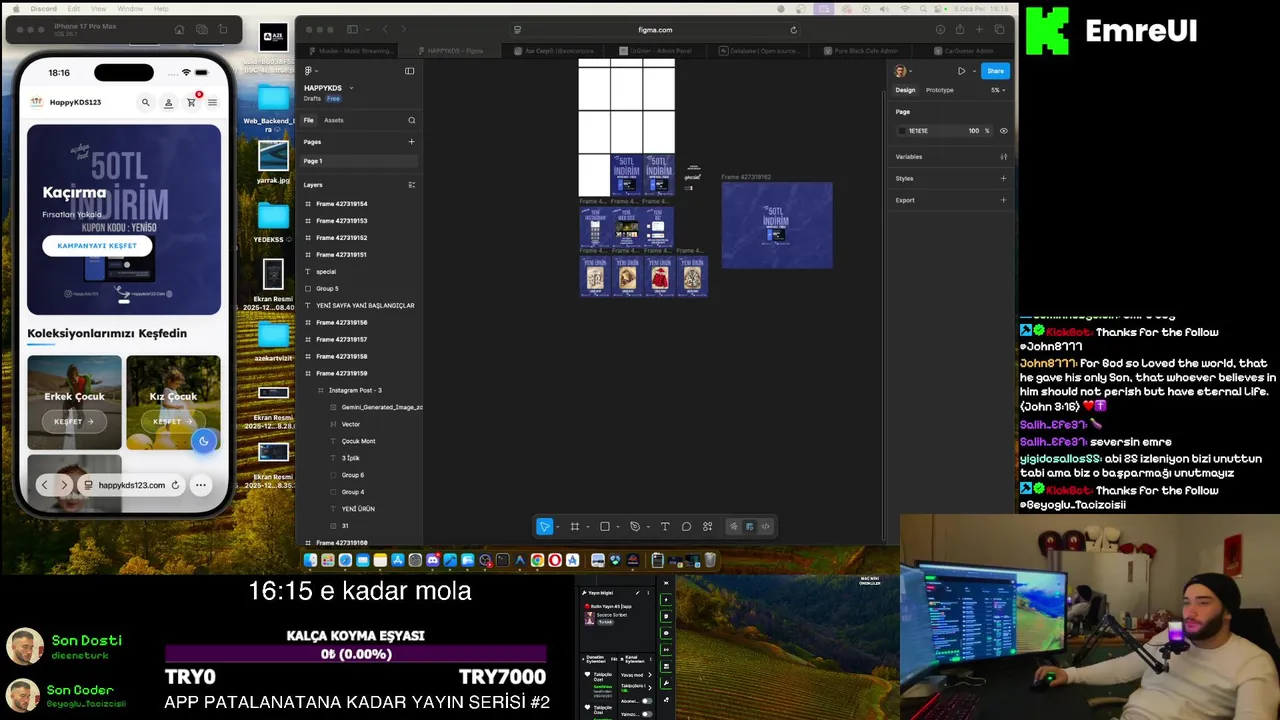The width and height of the screenshot is (1280, 720).
Task: Select the Text tool in Figma toolbar
Action: 665,526
